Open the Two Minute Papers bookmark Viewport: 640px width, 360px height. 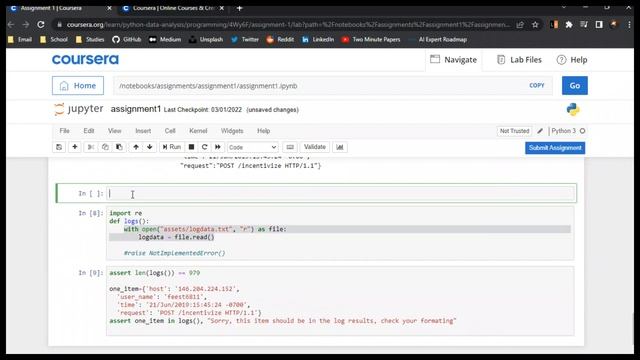click(x=371, y=40)
